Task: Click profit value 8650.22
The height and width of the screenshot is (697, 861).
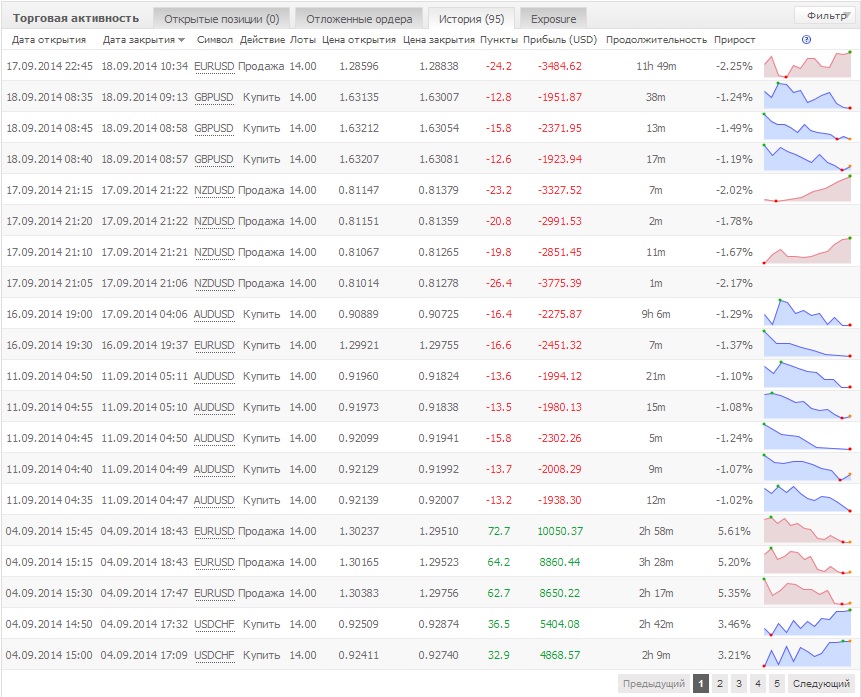Action: click(x=560, y=593)
